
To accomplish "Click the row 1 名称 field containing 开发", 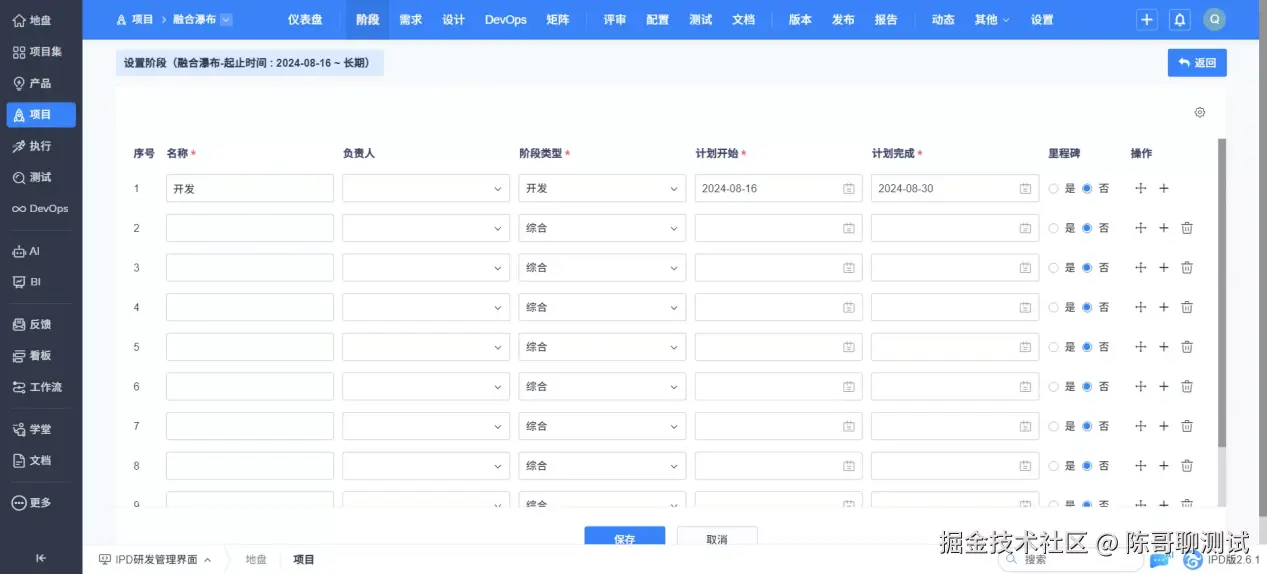I will (250, 188).
